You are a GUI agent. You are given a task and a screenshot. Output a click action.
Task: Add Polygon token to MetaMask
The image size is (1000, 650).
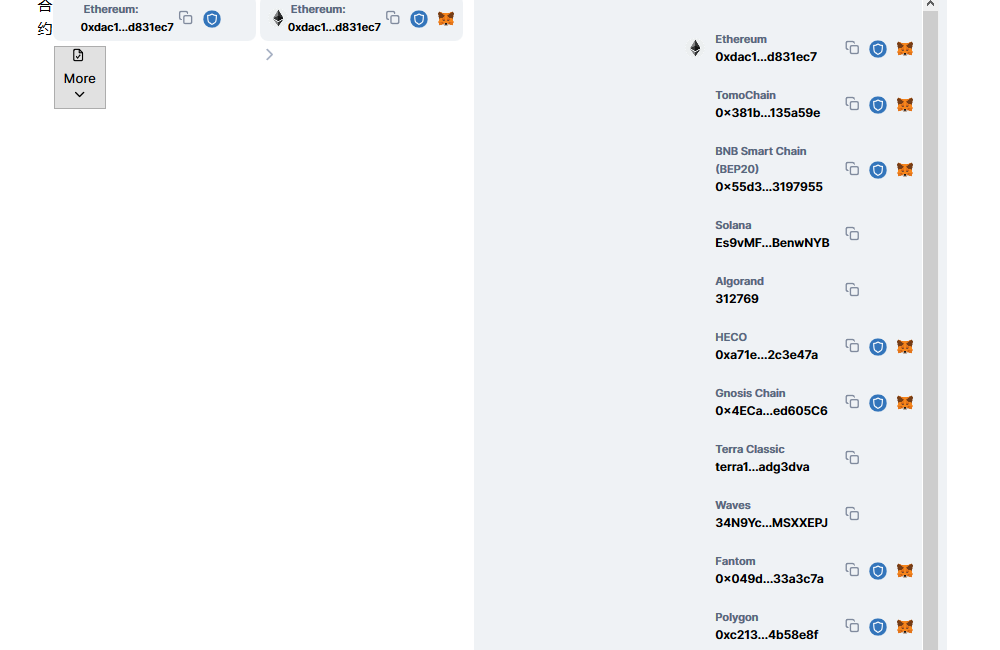point(905,627)
